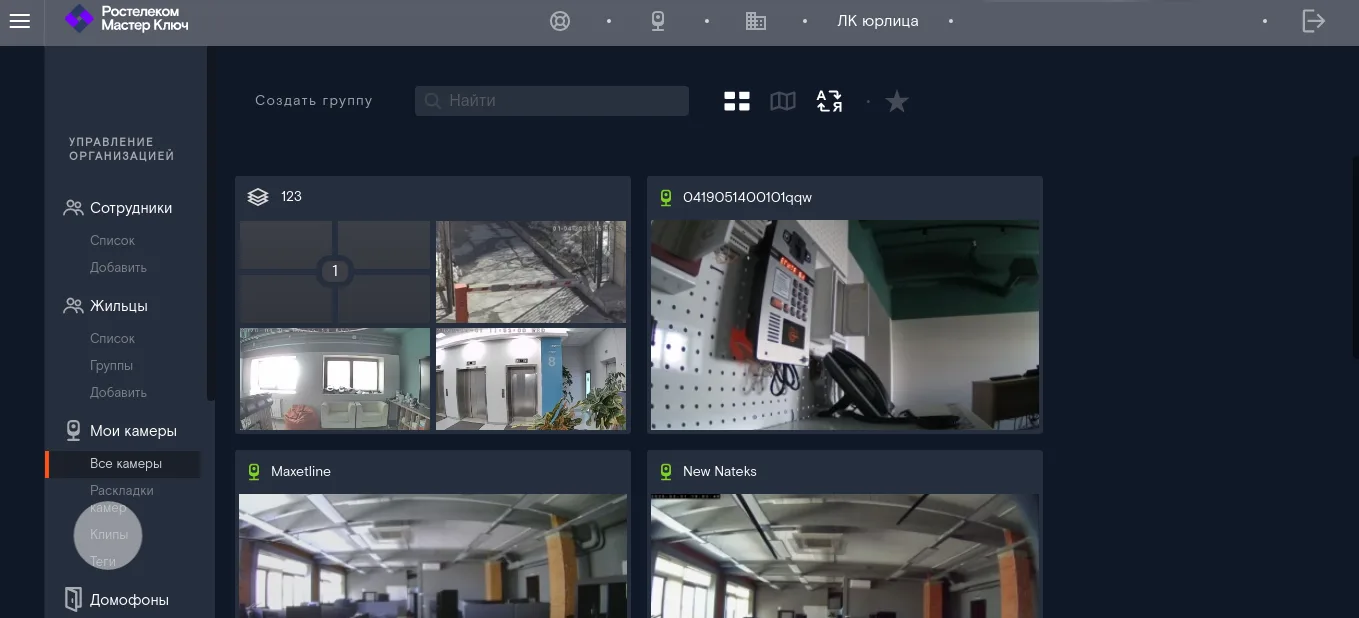
Task: Open Список under Сотрудники
Action: click(112, 240)
